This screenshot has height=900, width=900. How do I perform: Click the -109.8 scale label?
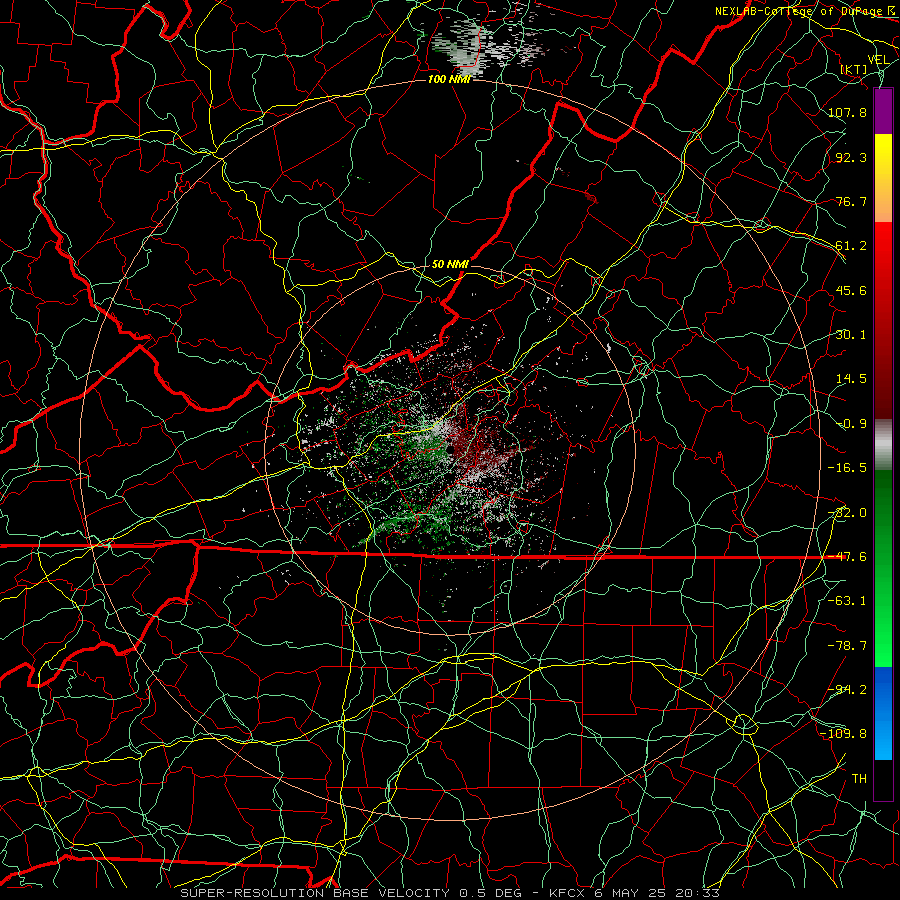(x=843, y=734)
